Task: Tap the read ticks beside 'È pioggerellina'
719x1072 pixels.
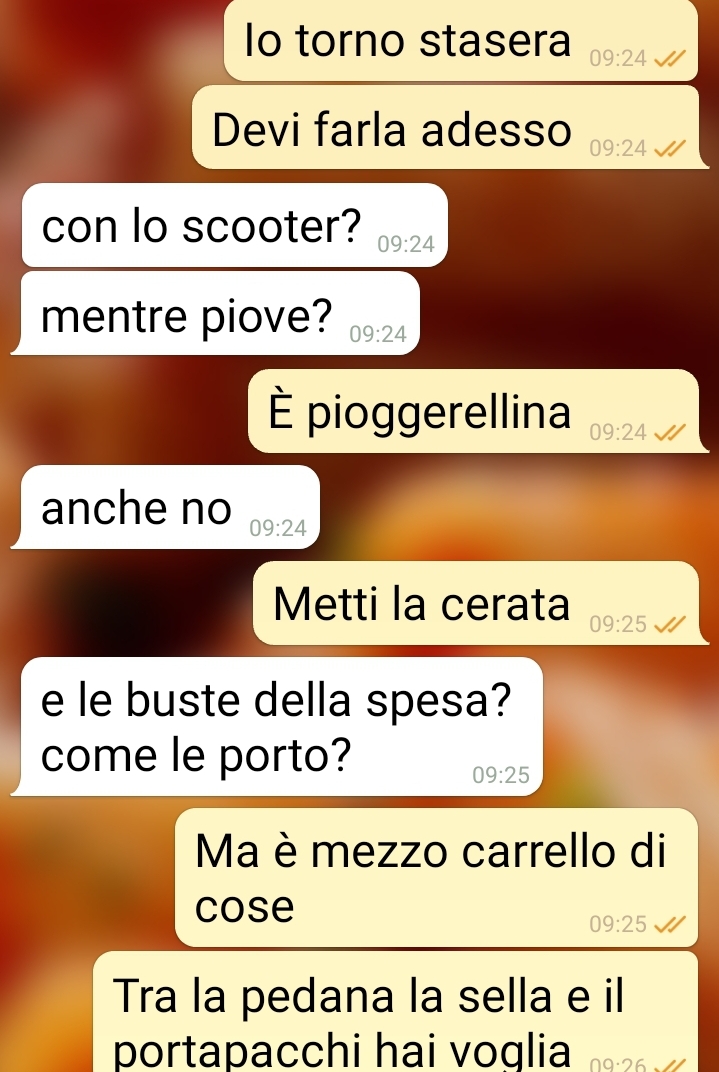Action: [x=669, y=432]
